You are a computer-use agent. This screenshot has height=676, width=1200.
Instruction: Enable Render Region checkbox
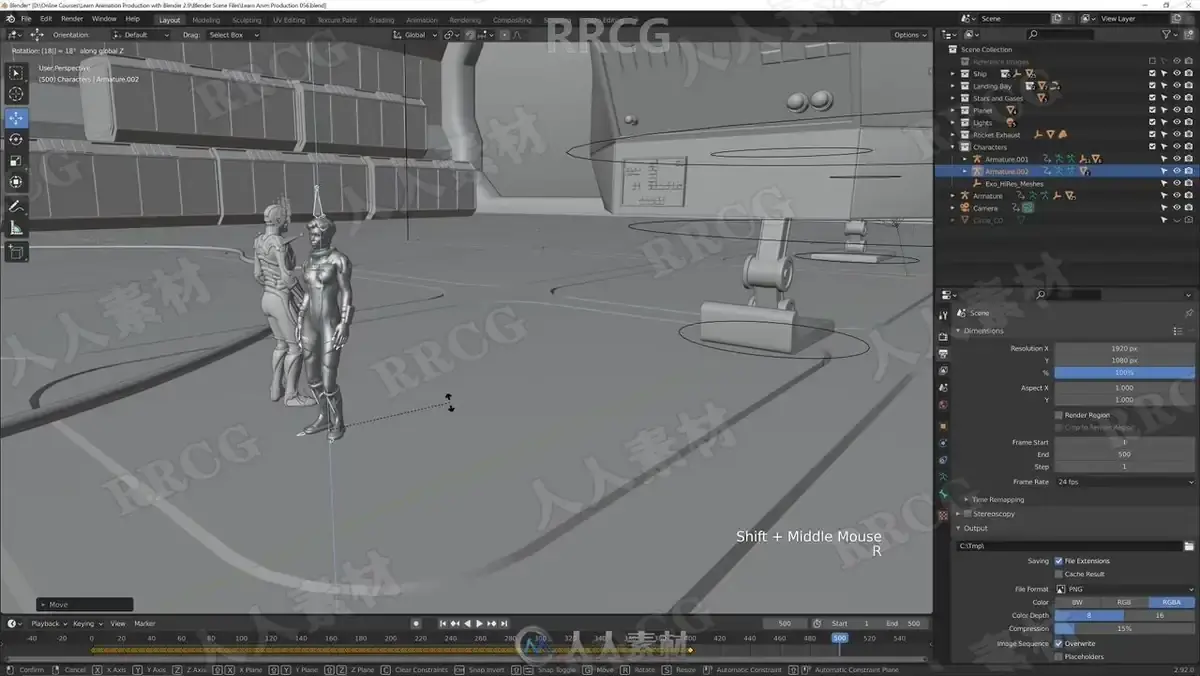1058,415
